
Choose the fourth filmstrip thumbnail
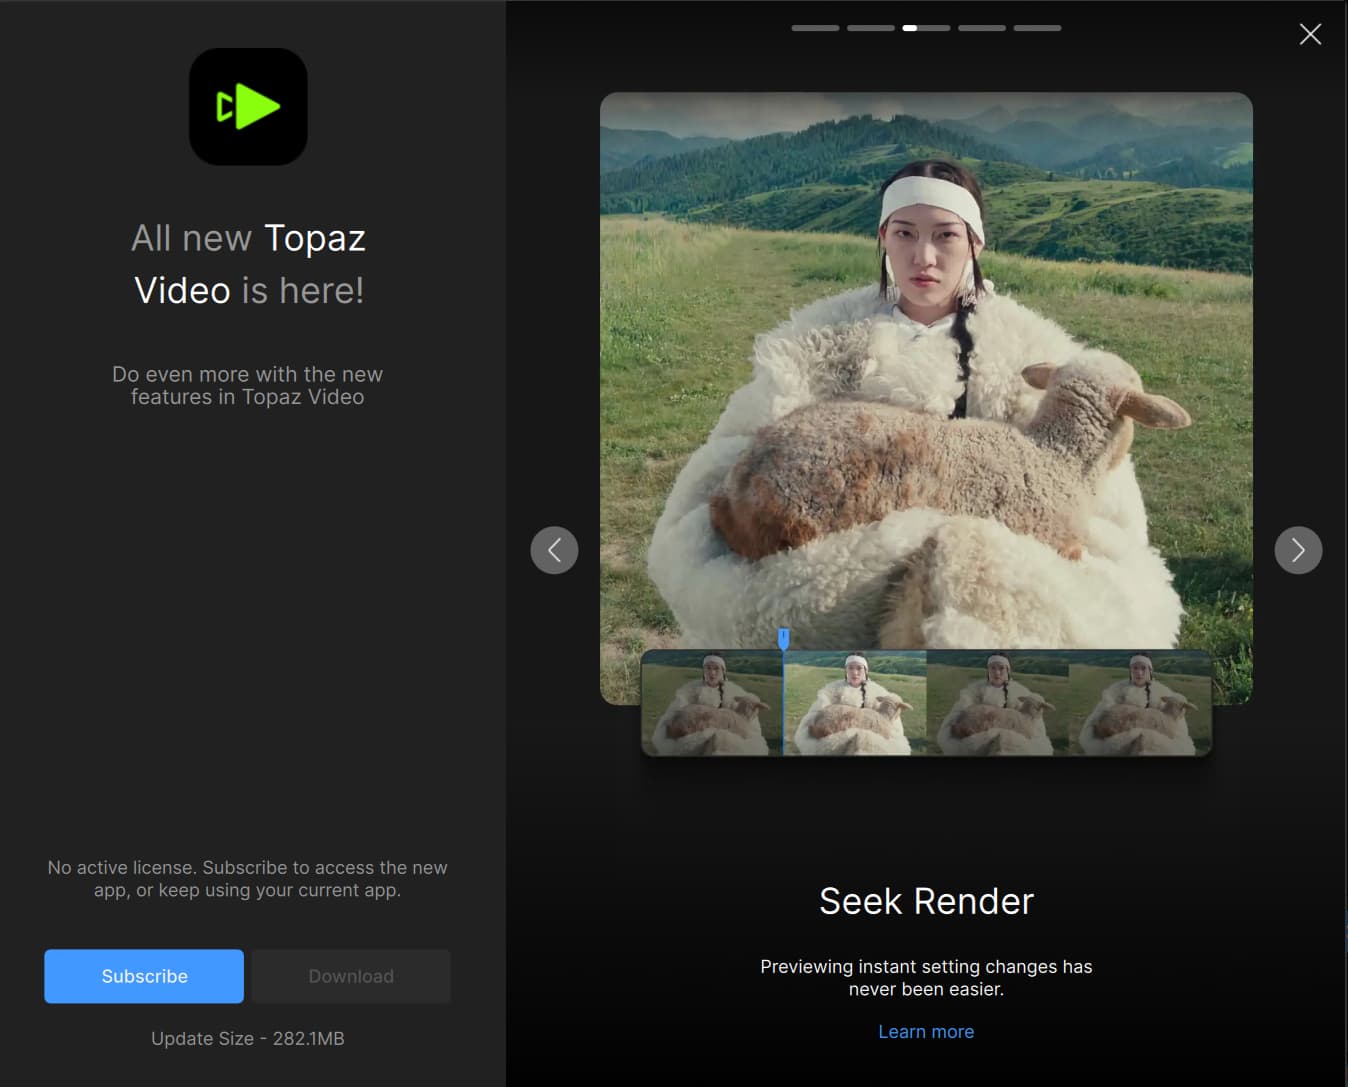pyautogui.click(x=1140, y=703)
